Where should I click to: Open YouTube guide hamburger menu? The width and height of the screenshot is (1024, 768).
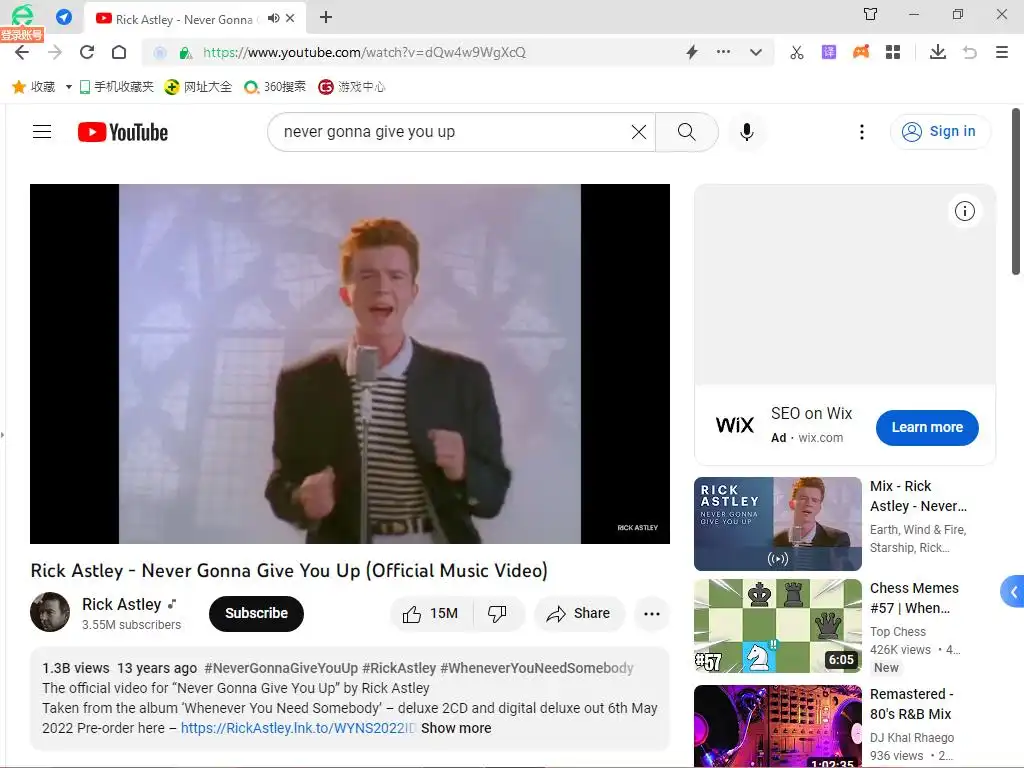(x=42, y=132)
